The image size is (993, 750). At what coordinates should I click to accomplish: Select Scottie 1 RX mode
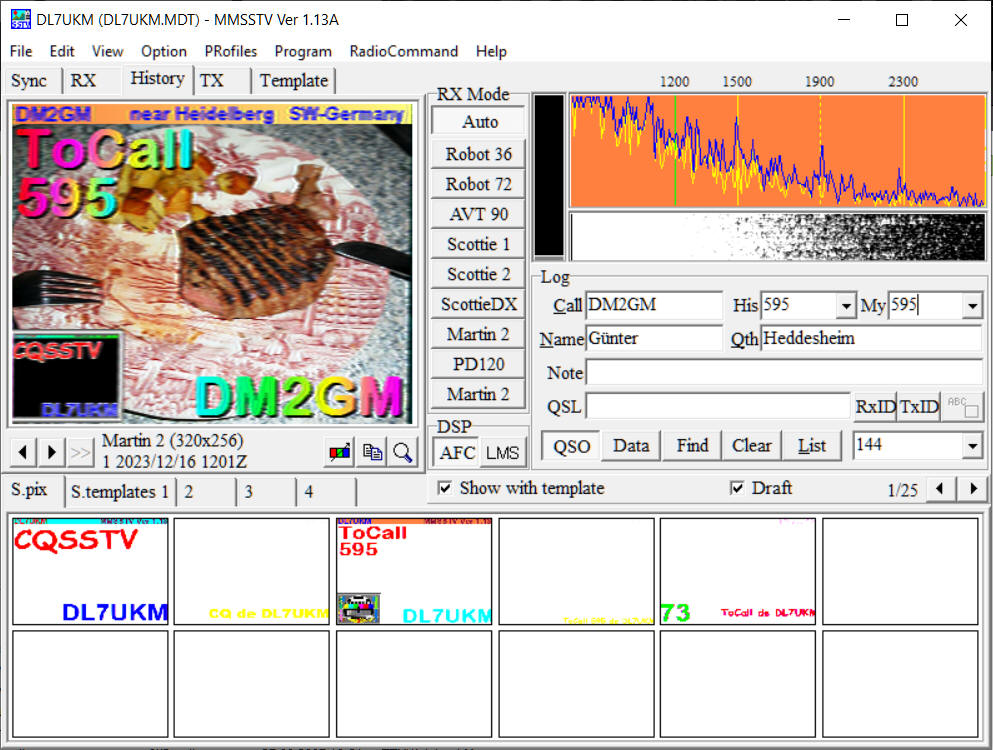point(478,244)
